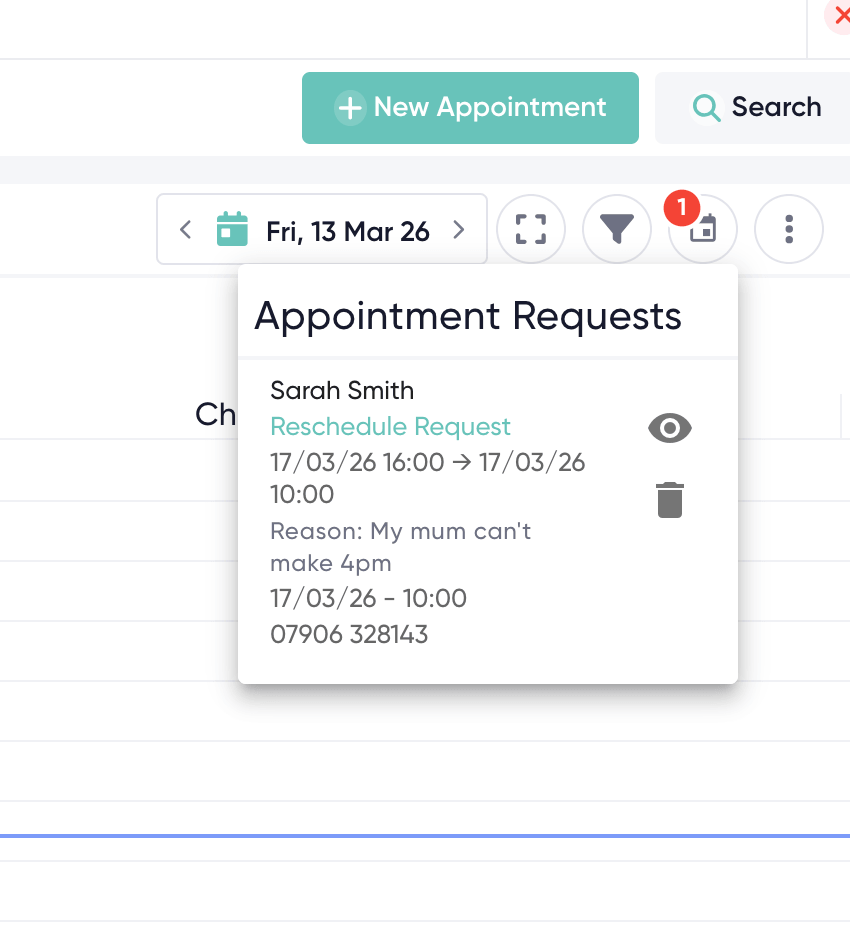The width and height of the screenshot is (850, 952).
Task: Click the New Appointment button
Action: coord(470,108)
